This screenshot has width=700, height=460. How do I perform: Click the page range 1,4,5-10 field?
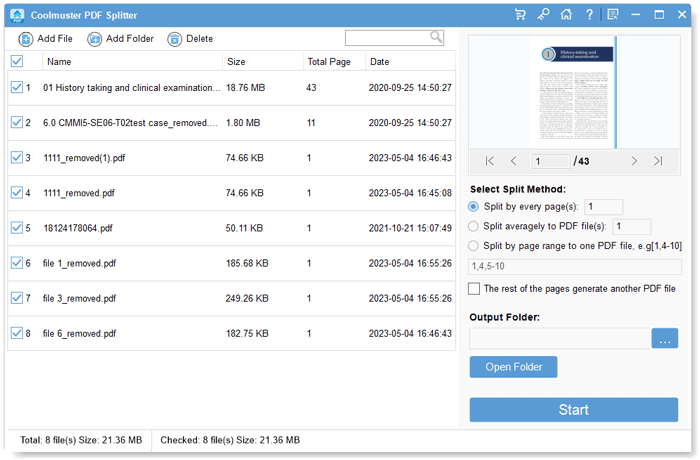pos(575,267)
